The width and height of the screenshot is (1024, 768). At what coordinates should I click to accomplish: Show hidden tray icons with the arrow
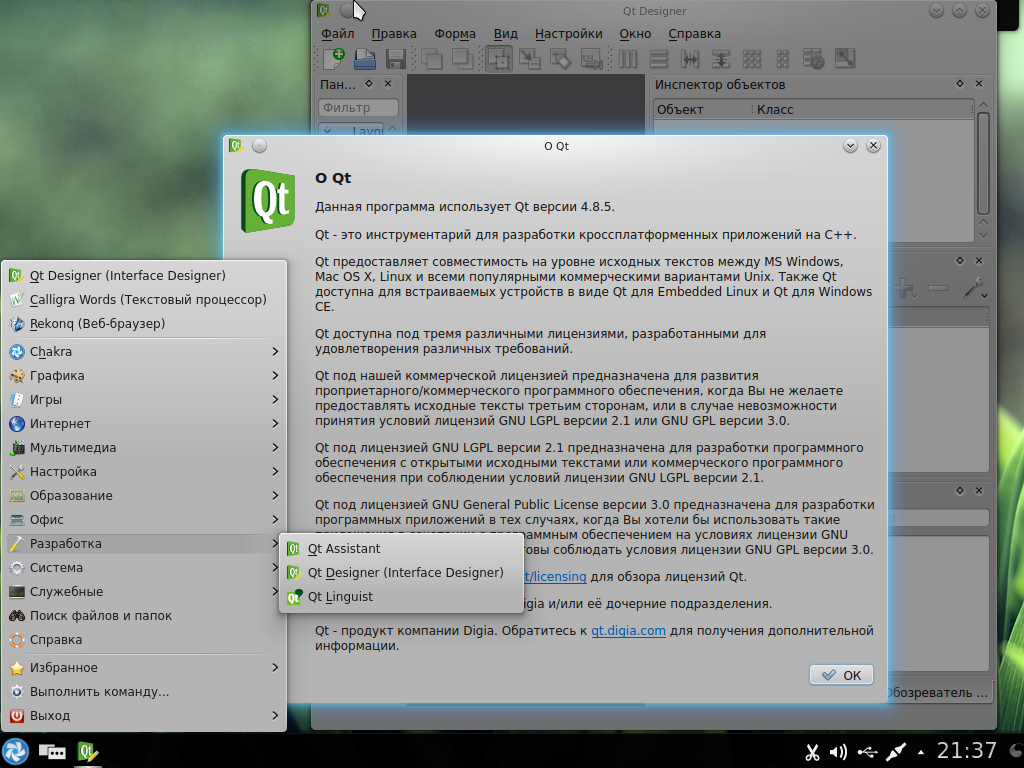(921, 752)
